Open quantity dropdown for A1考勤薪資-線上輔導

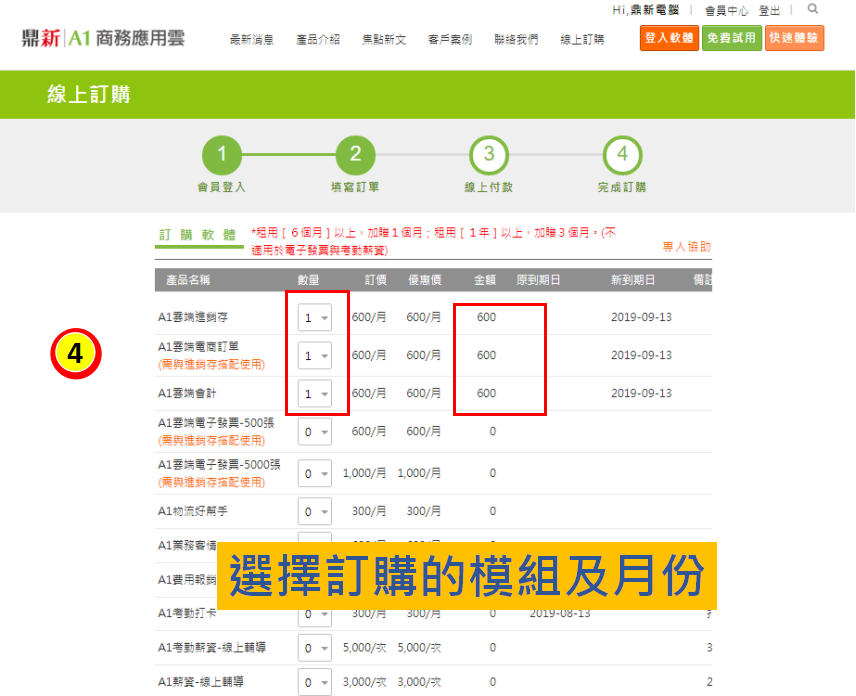pyautogui.click(x=315, y=648)
